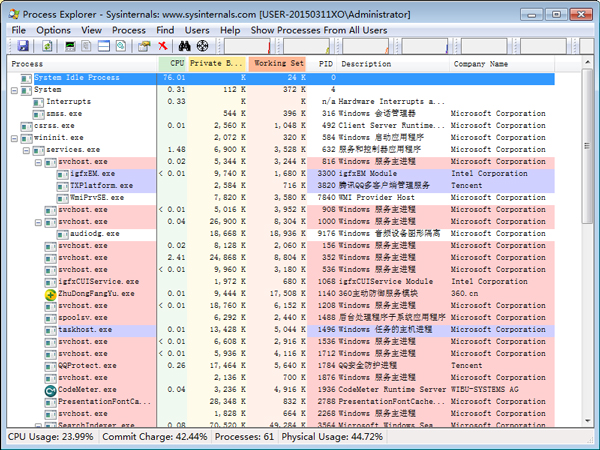
Task: Click the scrollbar down arrow
Action: click(x=587, y=421)
